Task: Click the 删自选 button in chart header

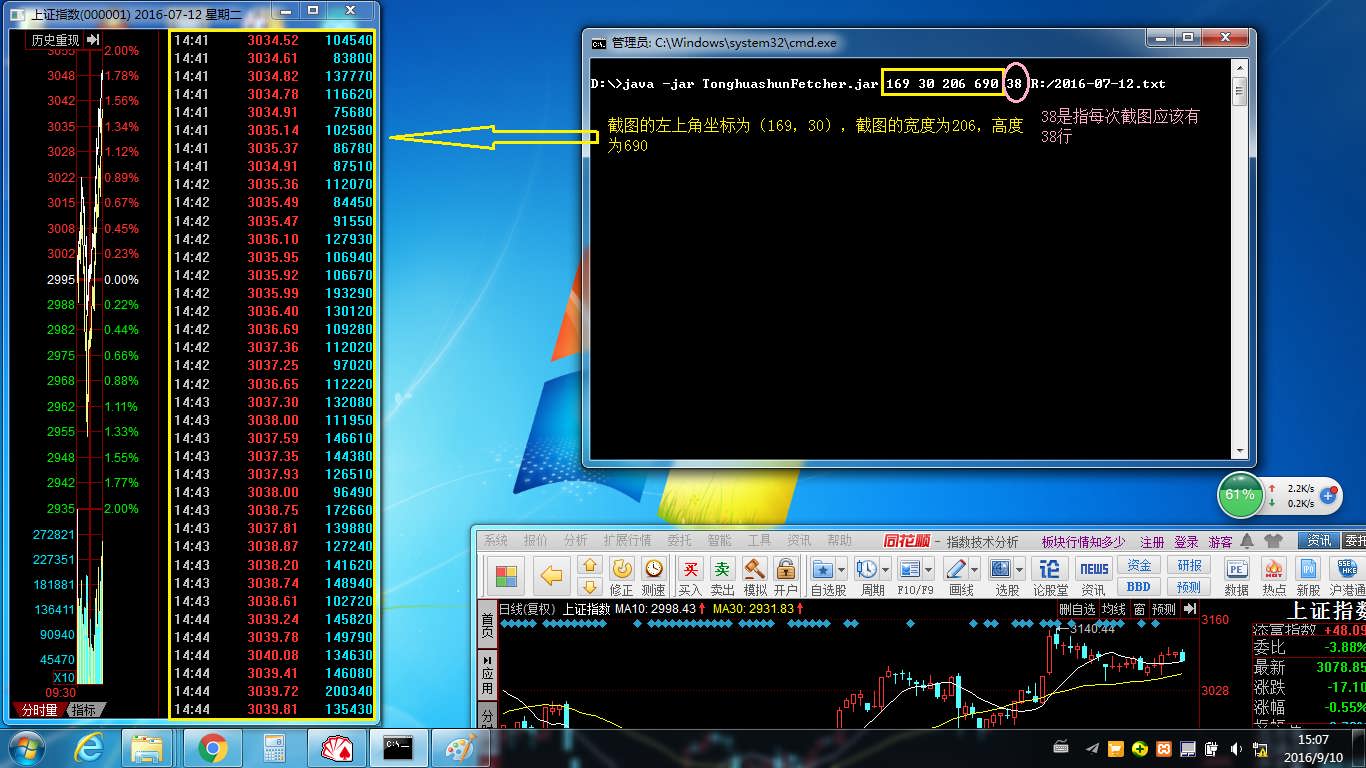Action: pyautogui.click(x=1077, y=609)
